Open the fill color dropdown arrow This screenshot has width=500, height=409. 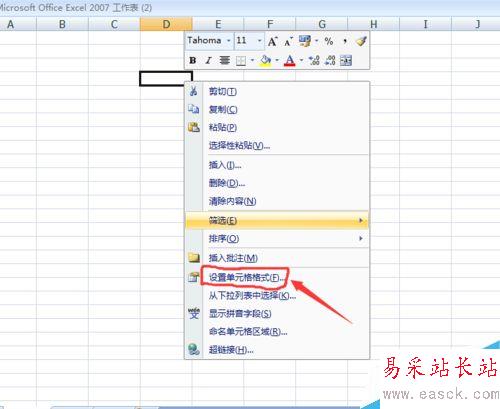pyautogui.click(x=277, y=60)
